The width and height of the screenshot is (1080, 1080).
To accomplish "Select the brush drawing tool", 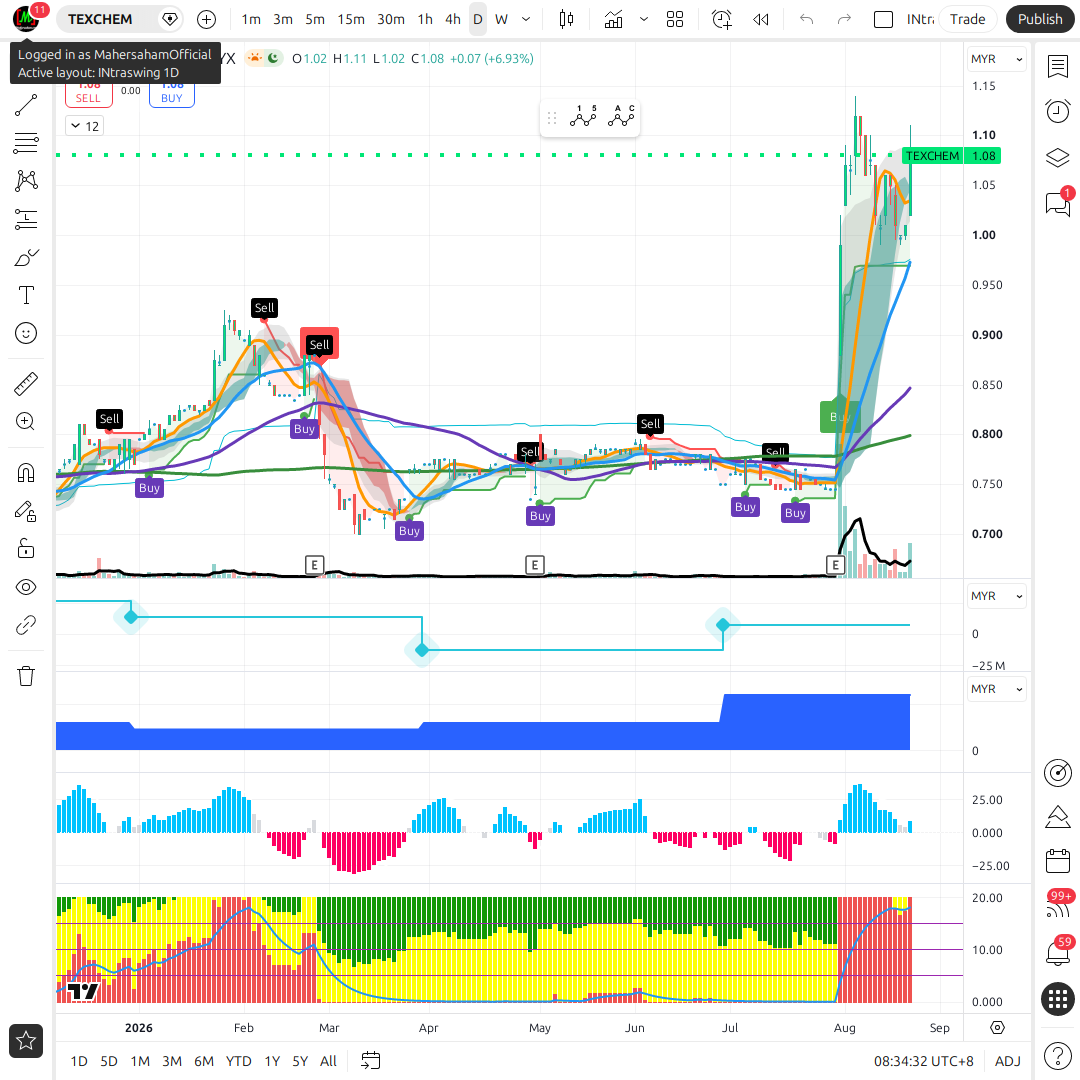I will (26, 258).
